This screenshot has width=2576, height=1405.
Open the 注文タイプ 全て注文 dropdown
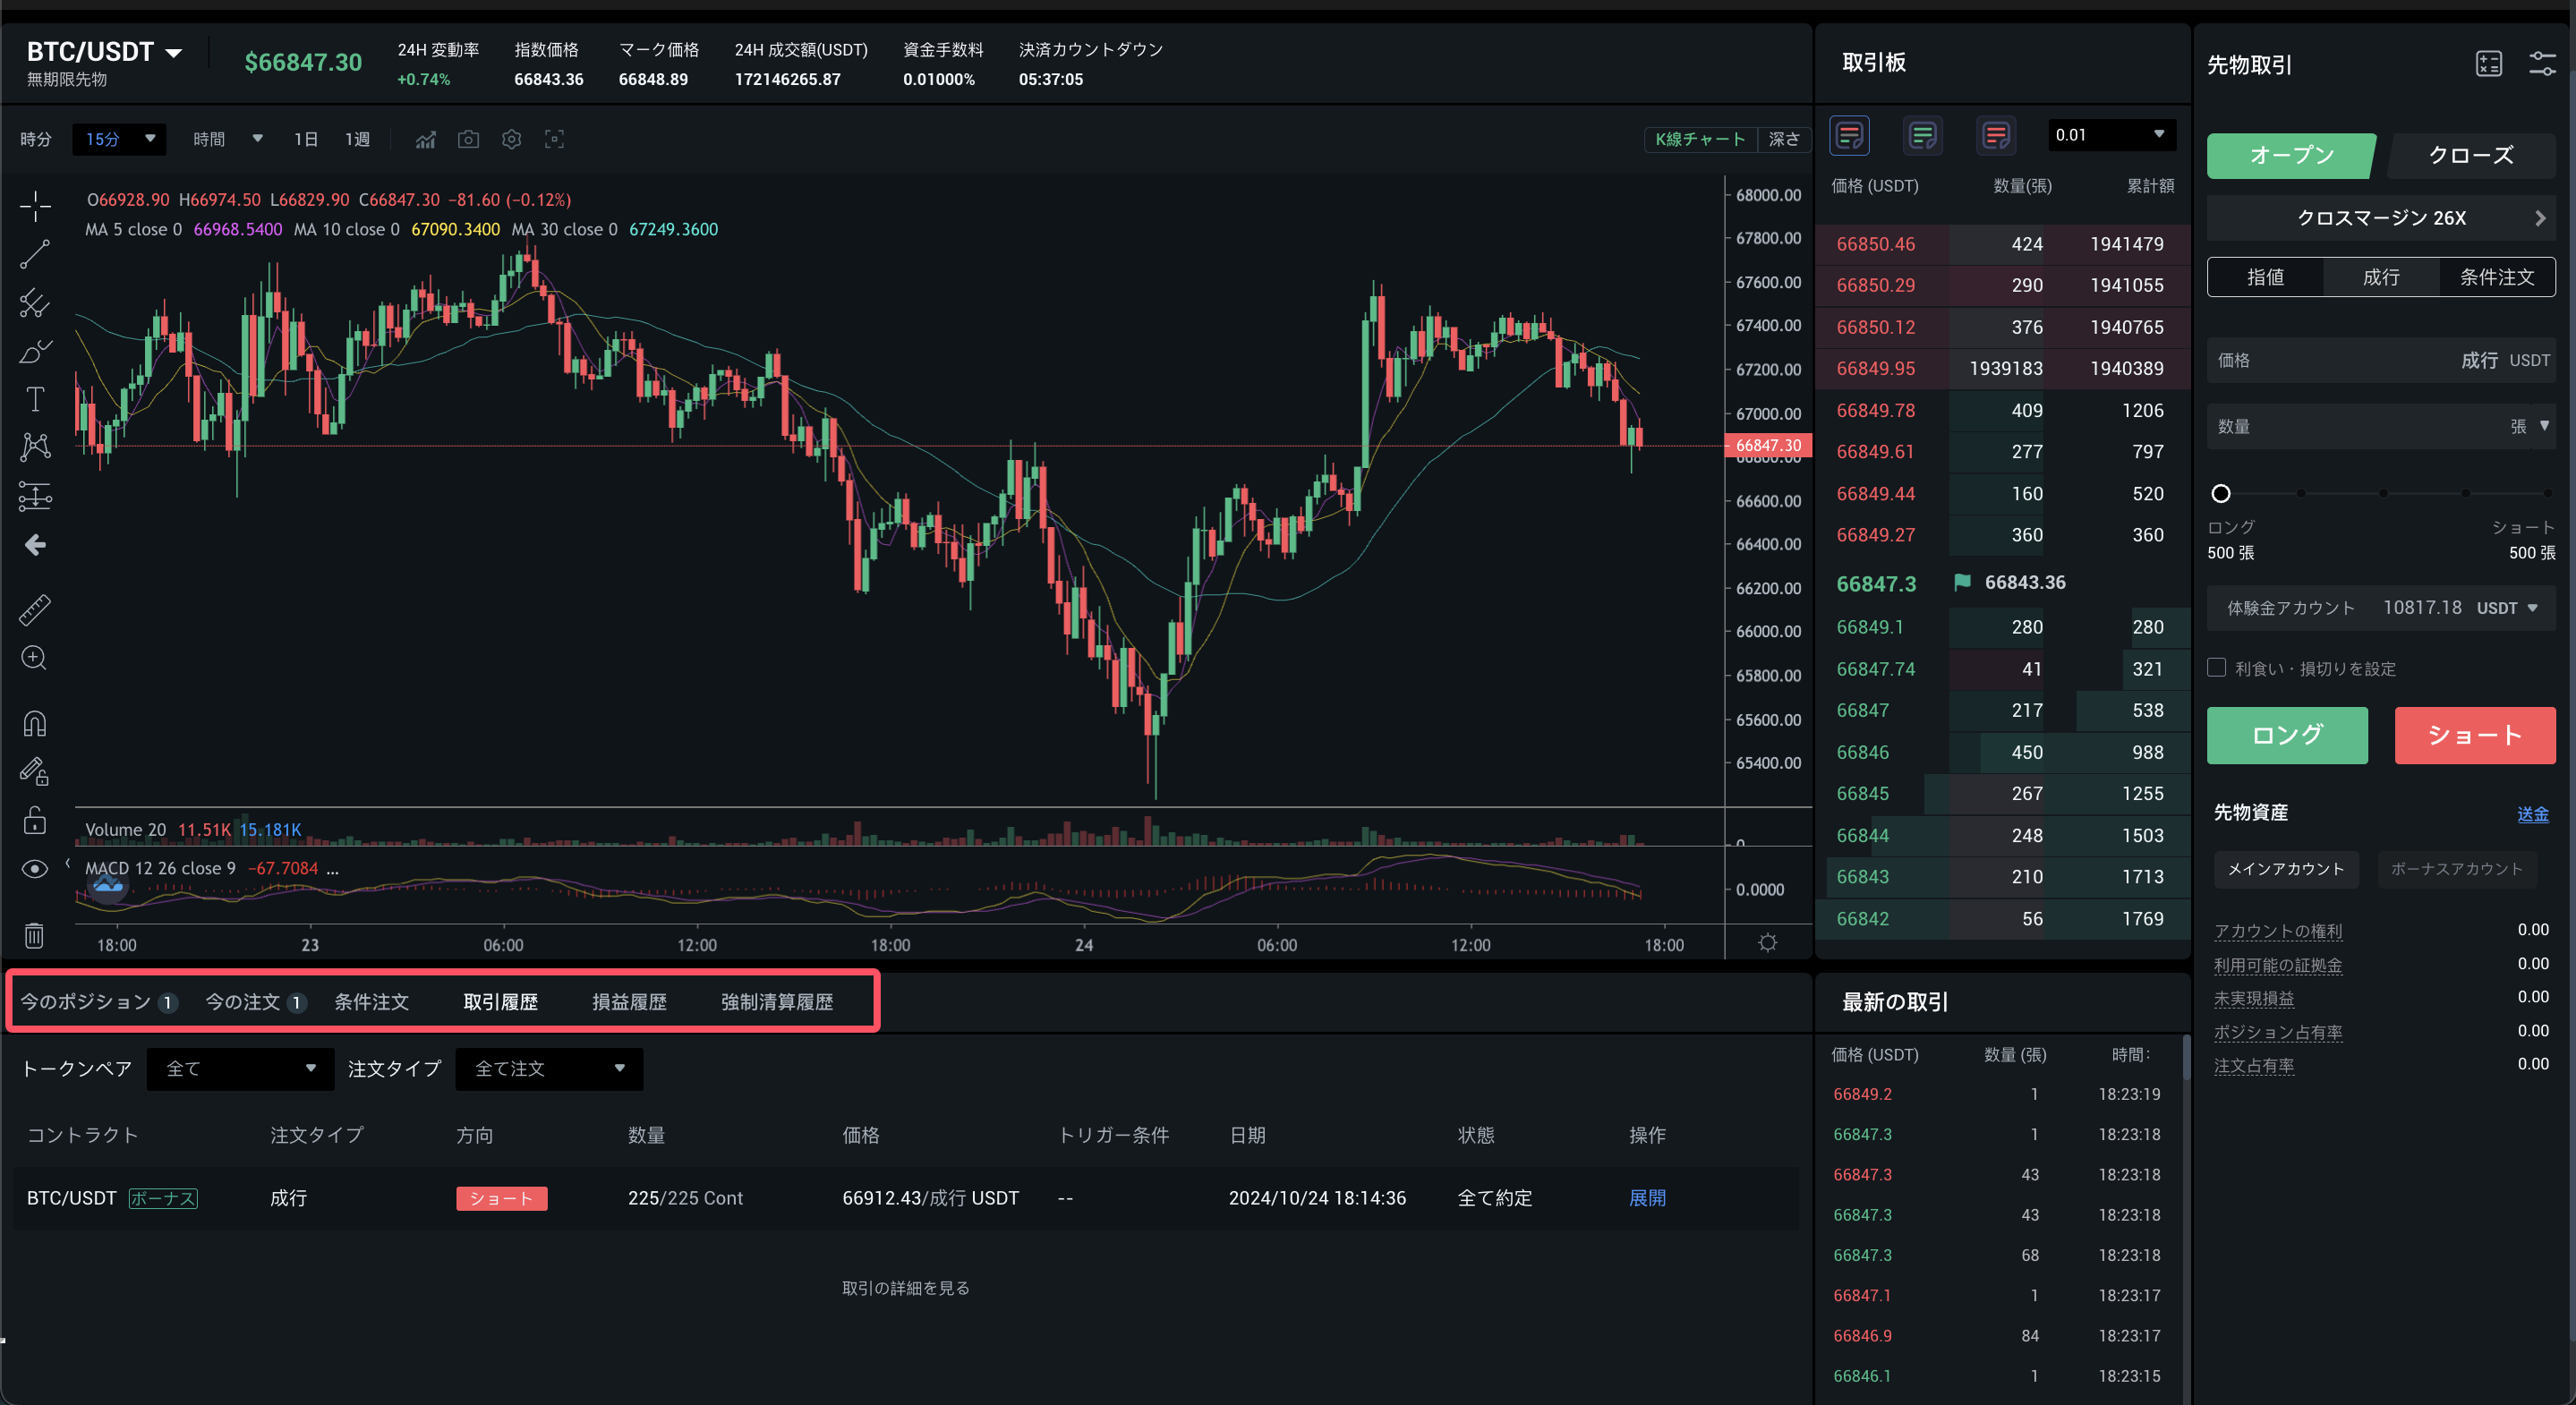(548, 1069)
